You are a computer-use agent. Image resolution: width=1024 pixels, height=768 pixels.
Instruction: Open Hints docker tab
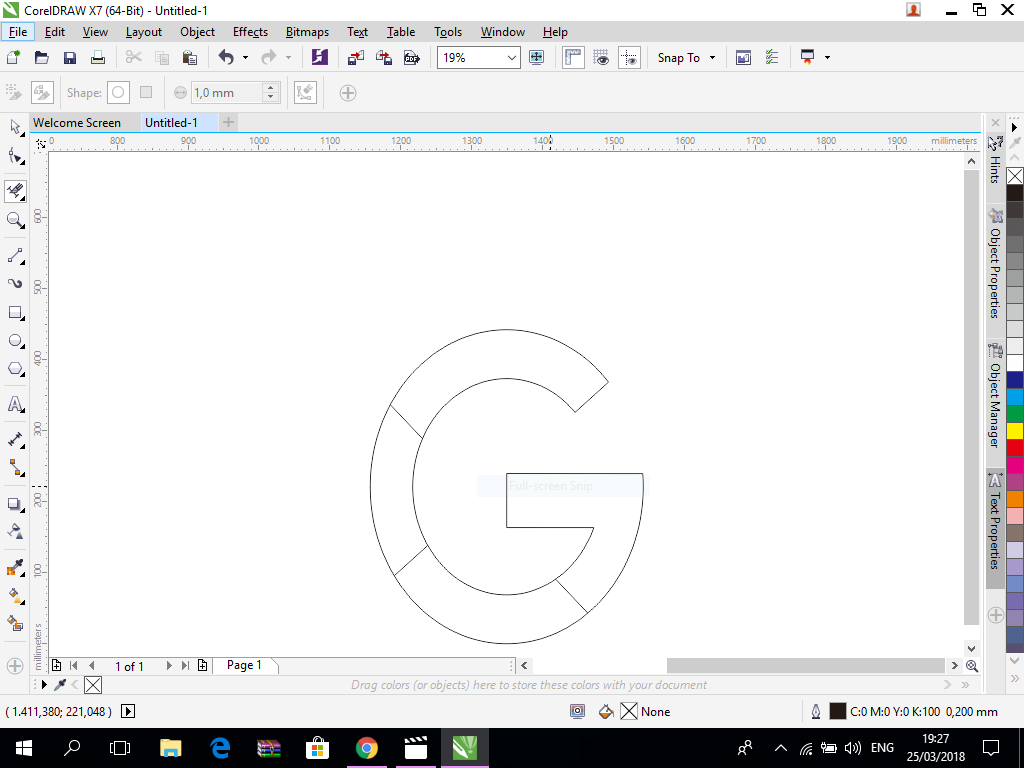pyautogui.click(x=995, y=159)
